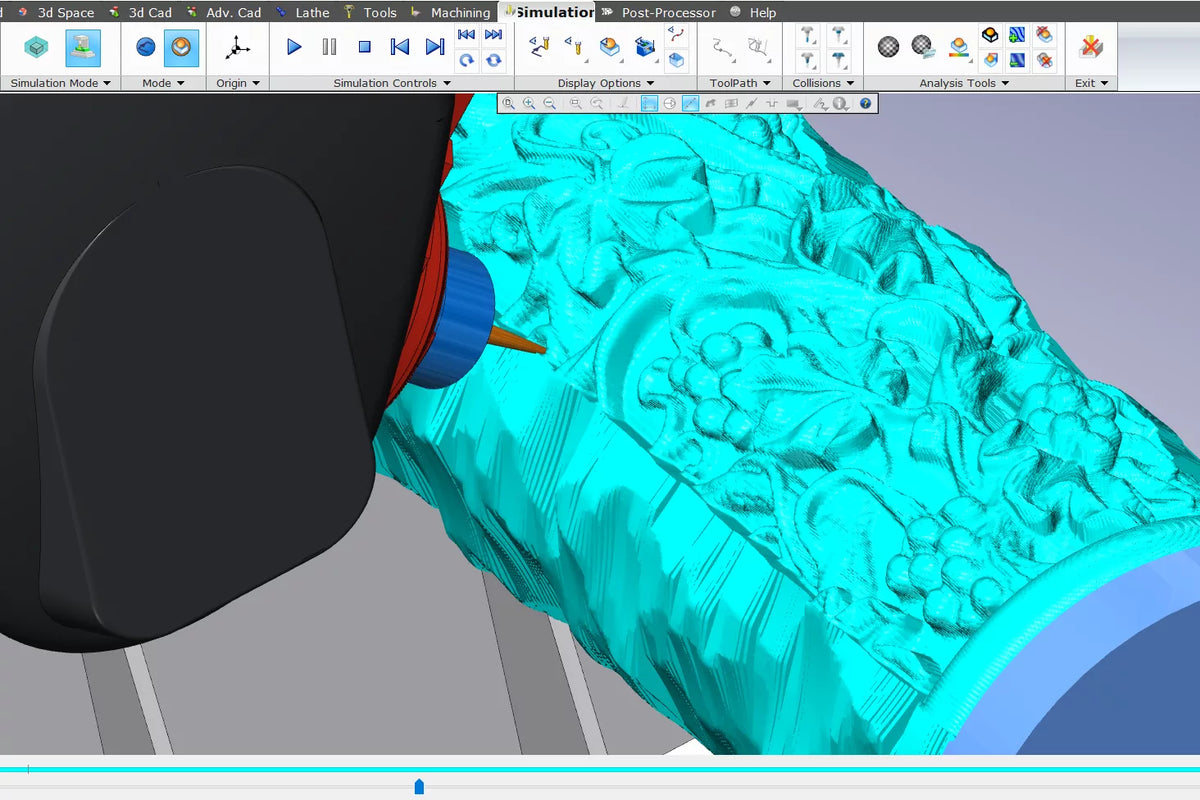1200x800 pixels.
Task: Toggle the highlighted orange Mode icon
Action: [x=181, y=47]
